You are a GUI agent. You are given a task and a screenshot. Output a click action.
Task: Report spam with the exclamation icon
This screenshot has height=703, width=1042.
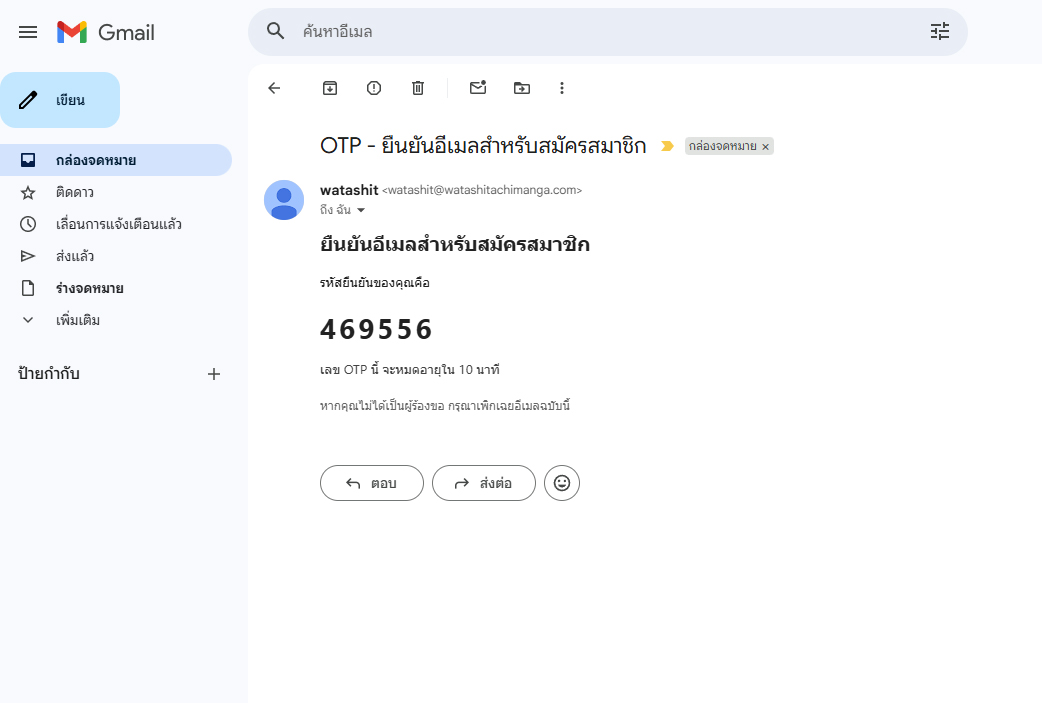point(374,88)
